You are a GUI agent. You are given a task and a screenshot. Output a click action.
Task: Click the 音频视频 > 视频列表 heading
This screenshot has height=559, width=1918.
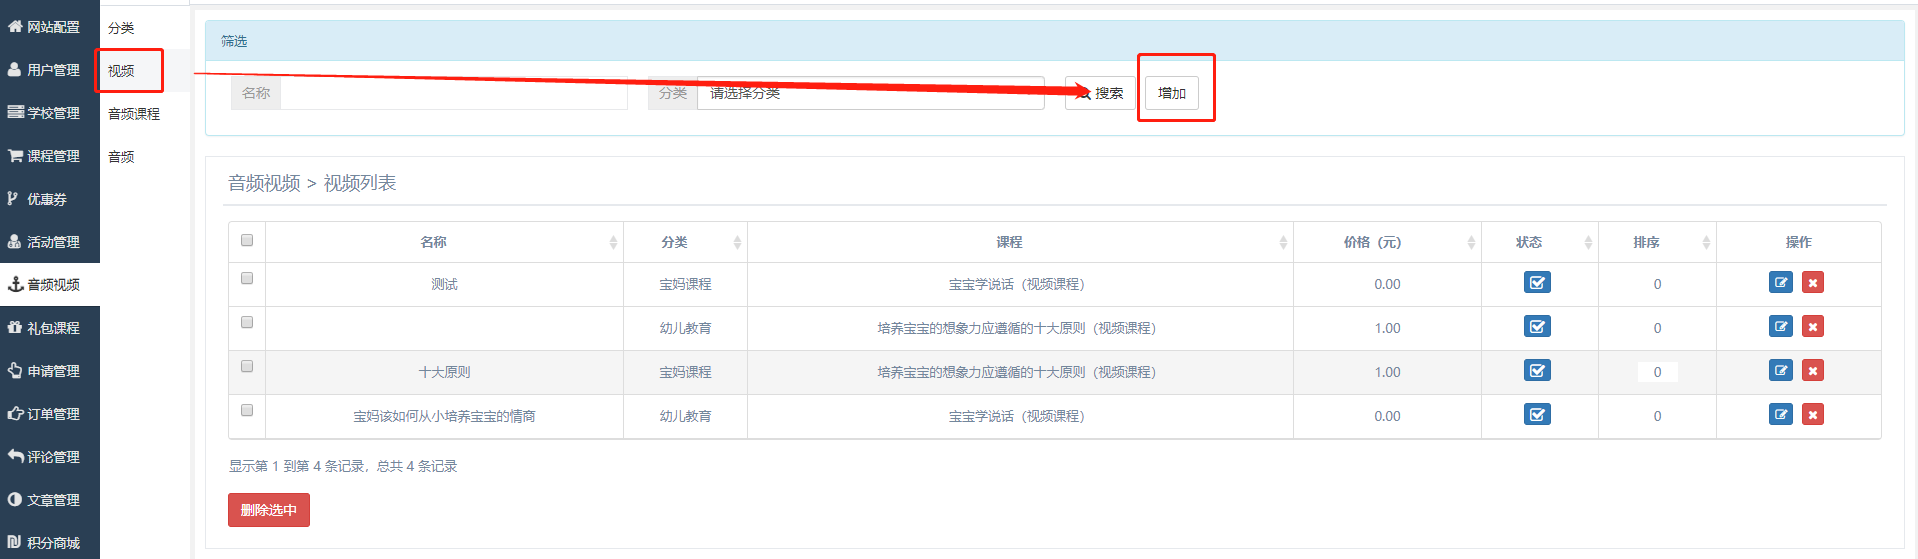click(312, 183)
